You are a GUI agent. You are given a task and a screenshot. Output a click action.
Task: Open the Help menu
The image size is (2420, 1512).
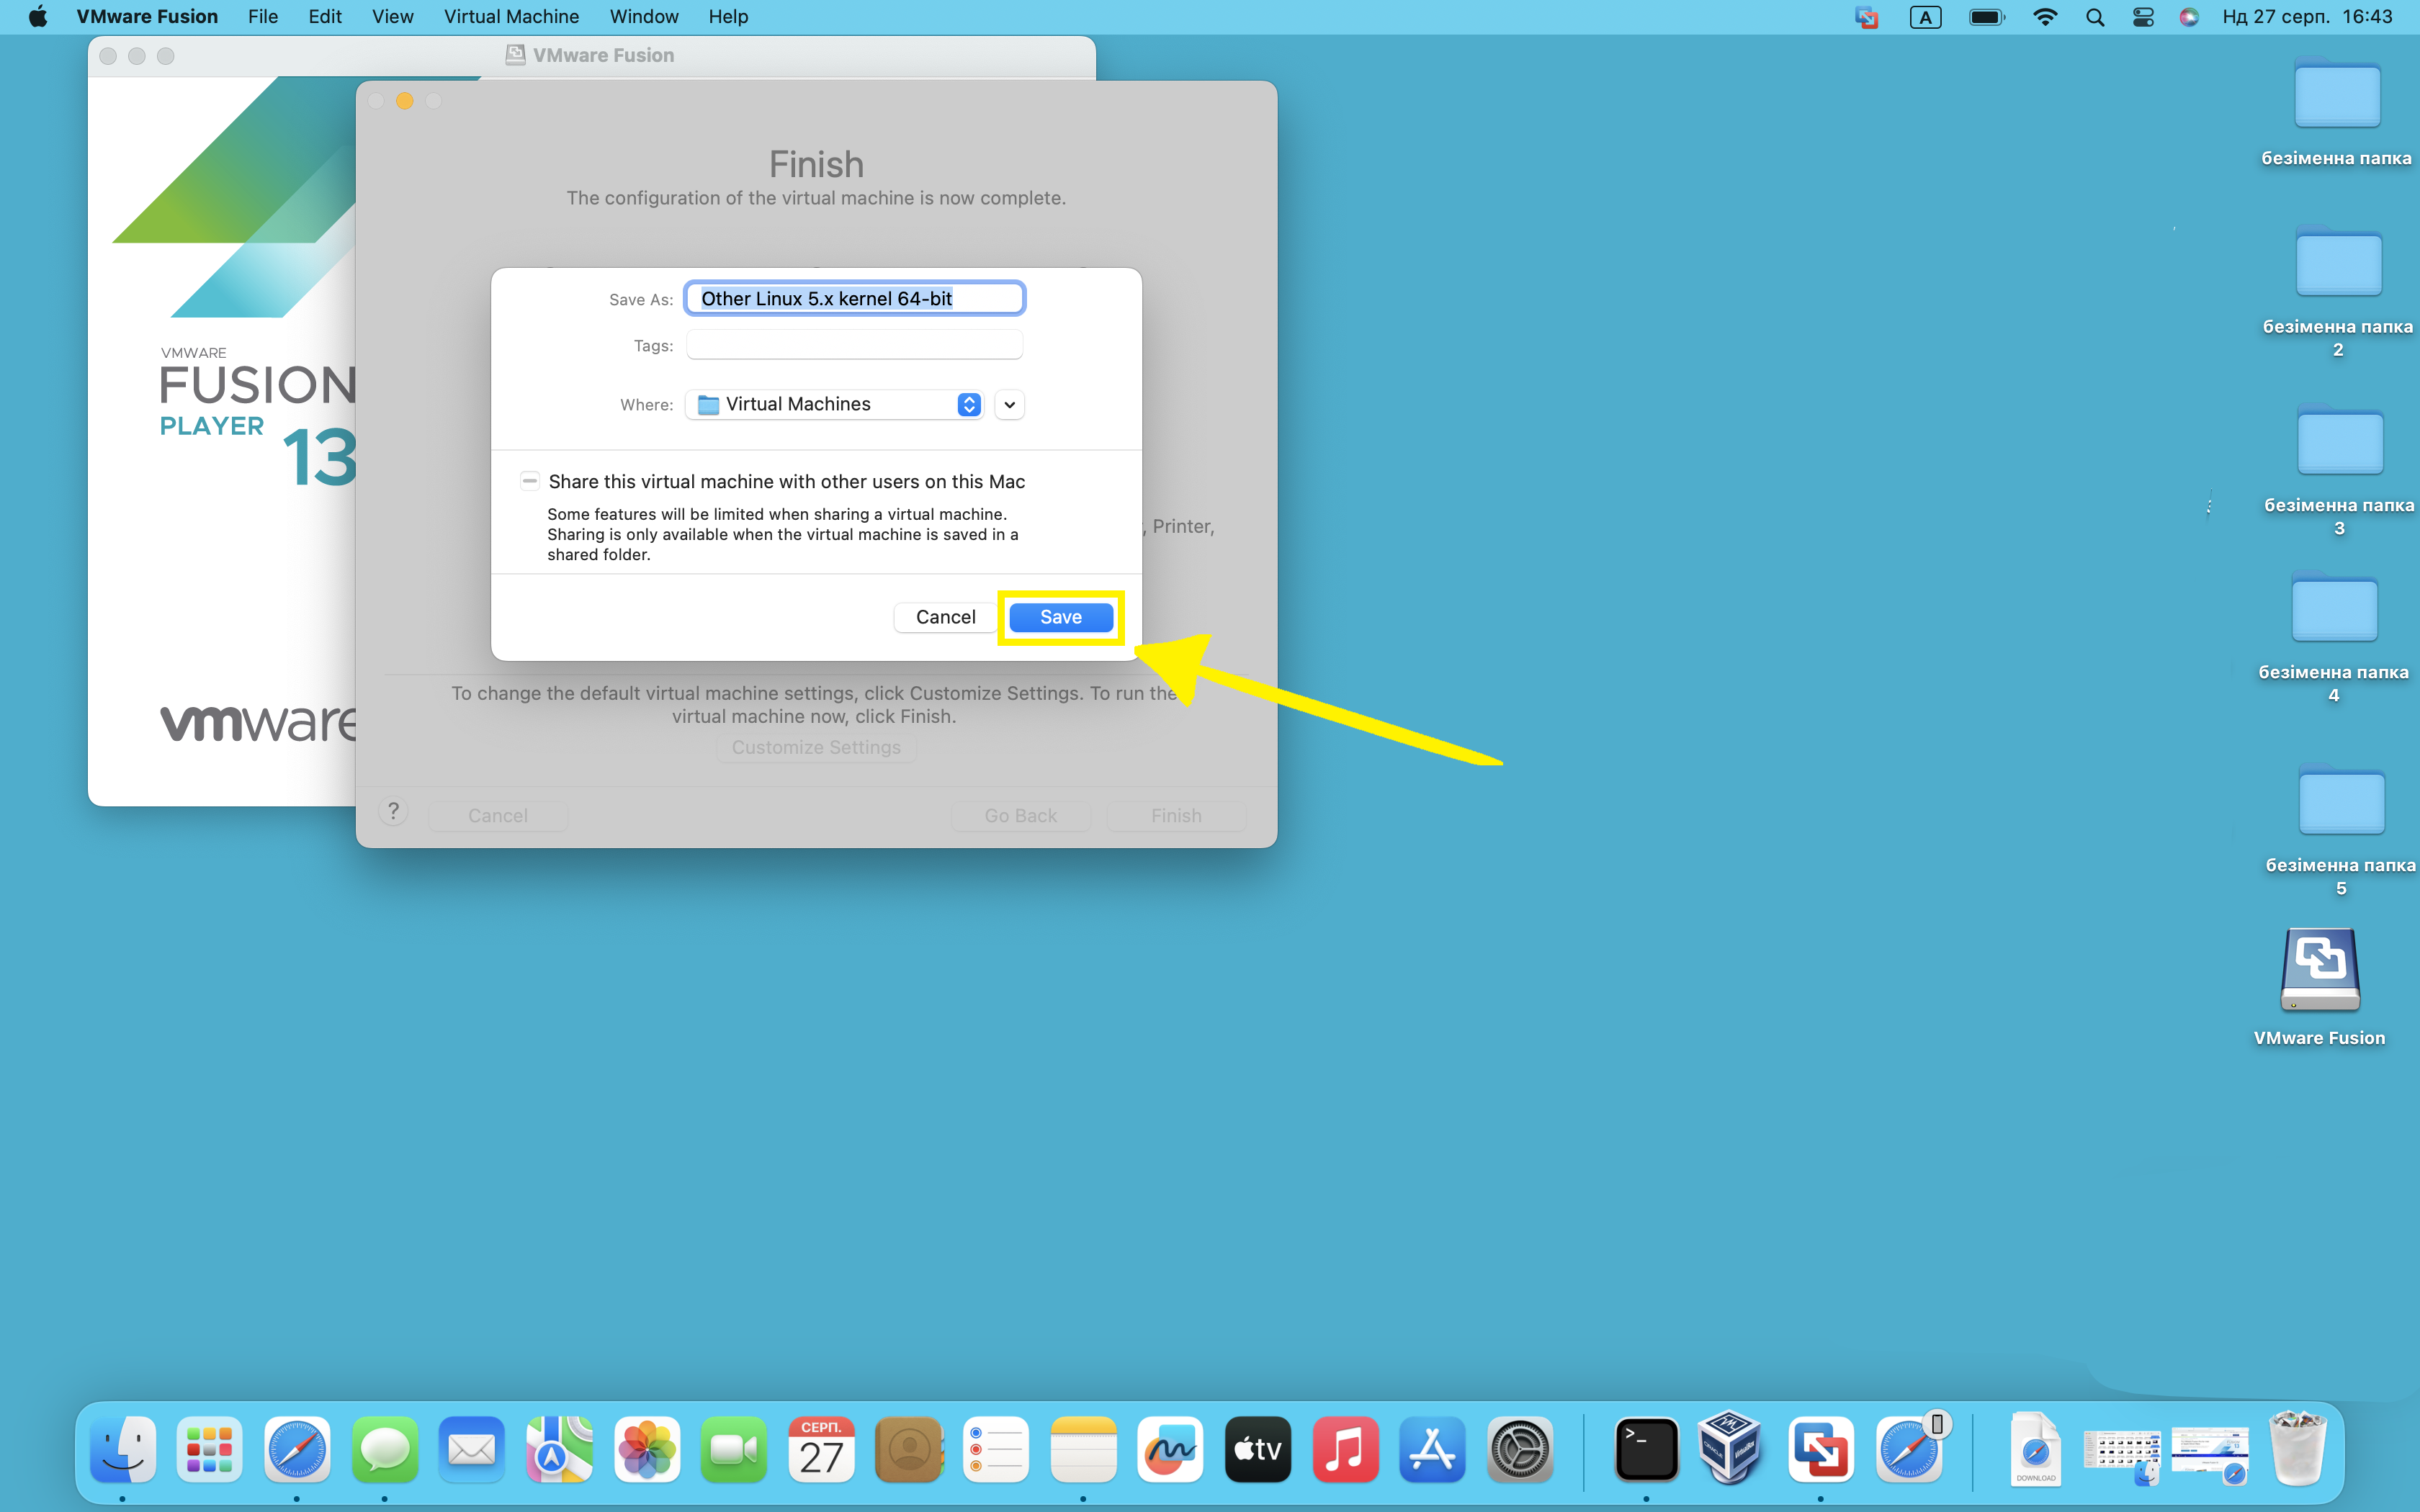pyautogui.click(x=728, y=17)
